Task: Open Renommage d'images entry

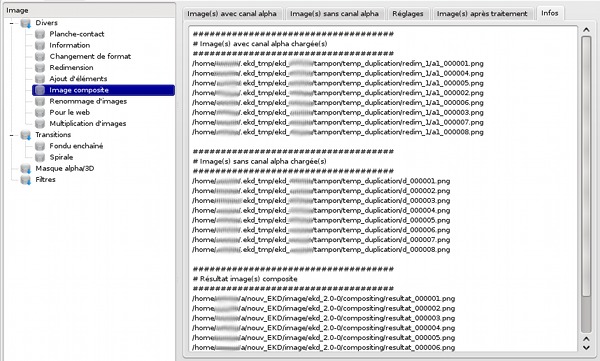Action: [x=88, y=101]
